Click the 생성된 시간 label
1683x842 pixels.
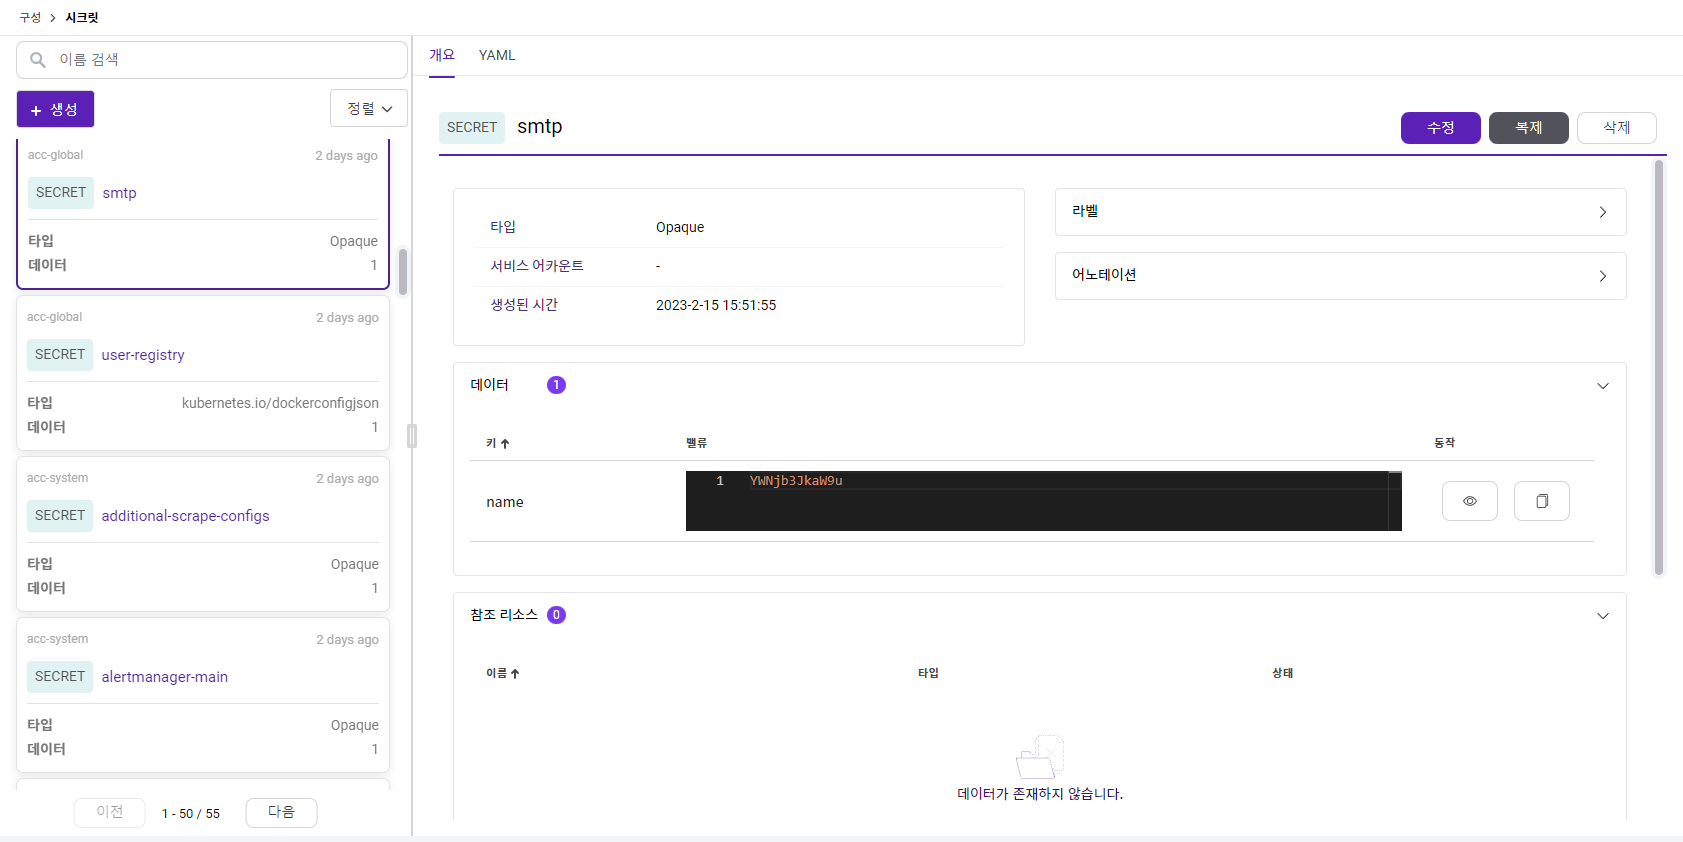524,305
